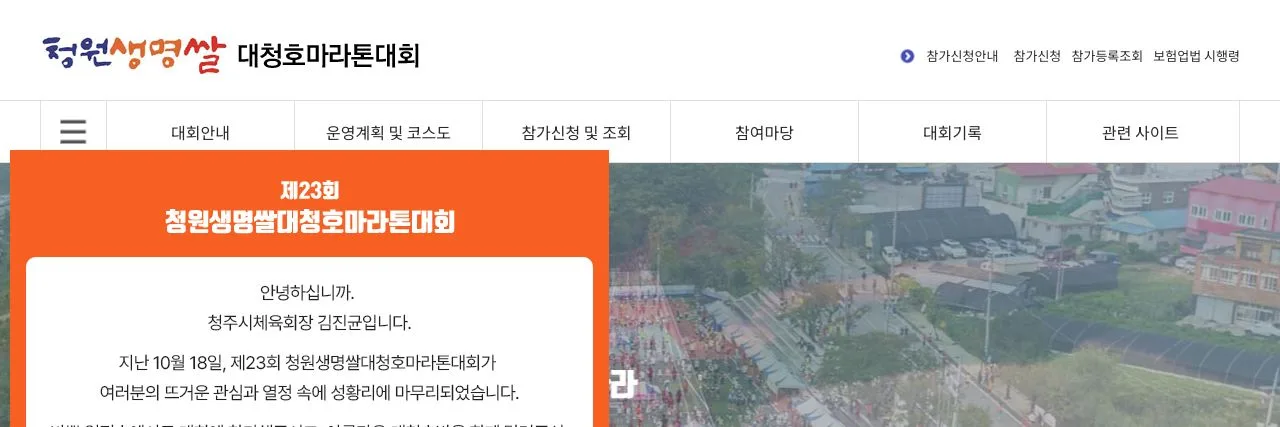This screenshot has height=427, width=1280.
Task: Open the 관련 사이트 menu
Action: [x=1140, y=132]
